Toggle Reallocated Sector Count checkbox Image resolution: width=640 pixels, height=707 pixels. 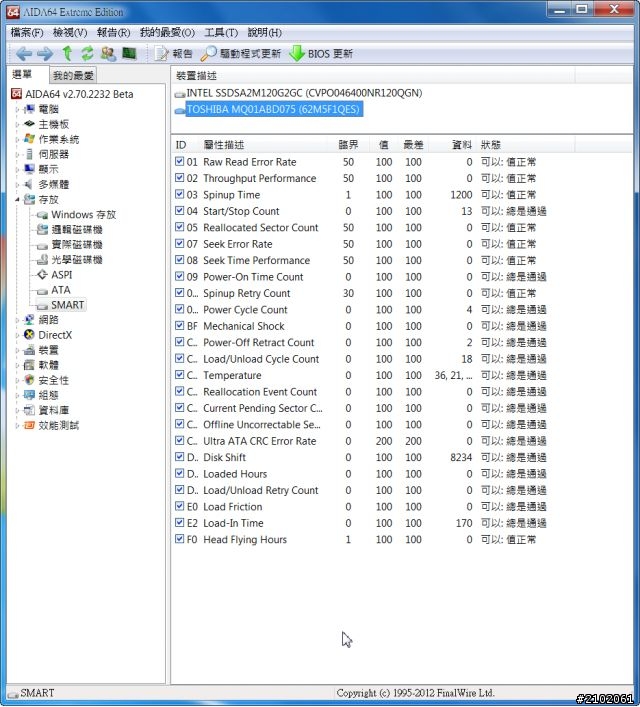pyautogui.click(x=180, y=227)
